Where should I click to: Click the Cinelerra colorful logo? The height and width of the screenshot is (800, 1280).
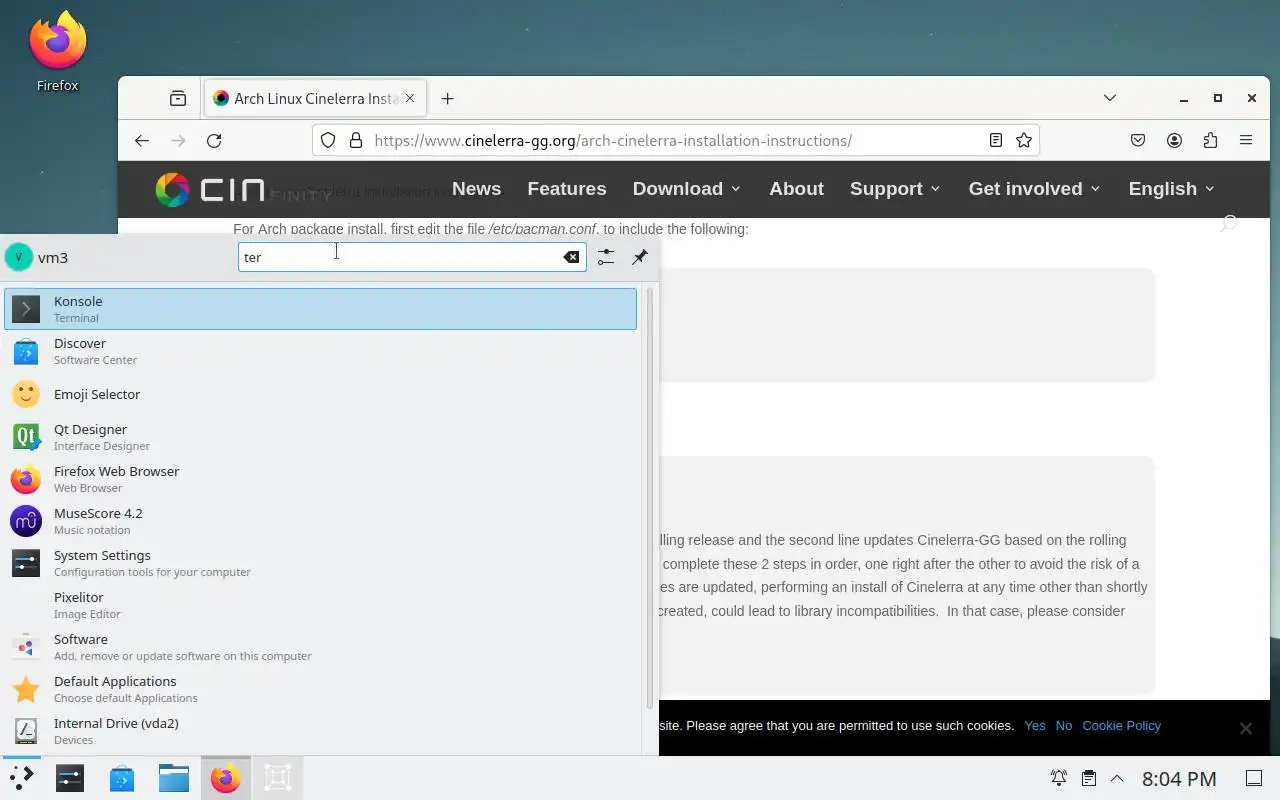point(173,189)
